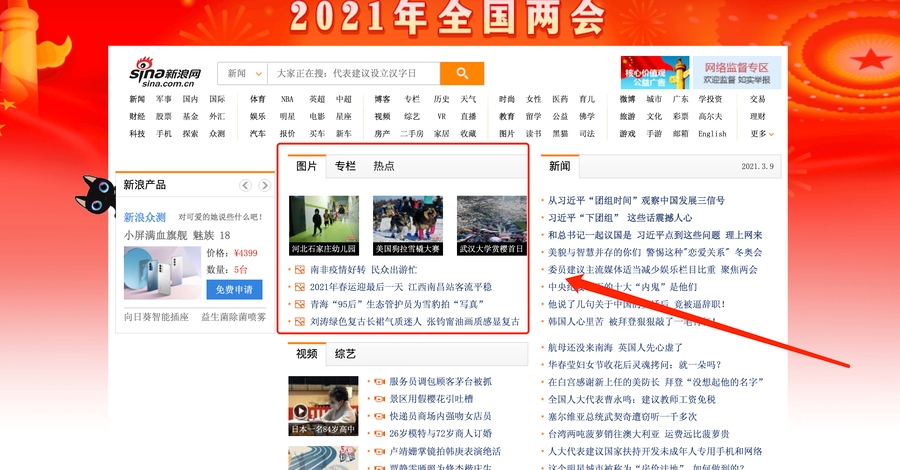Open the 体育 navigation link
Screen dimensions: 900x470
(258, 100)
